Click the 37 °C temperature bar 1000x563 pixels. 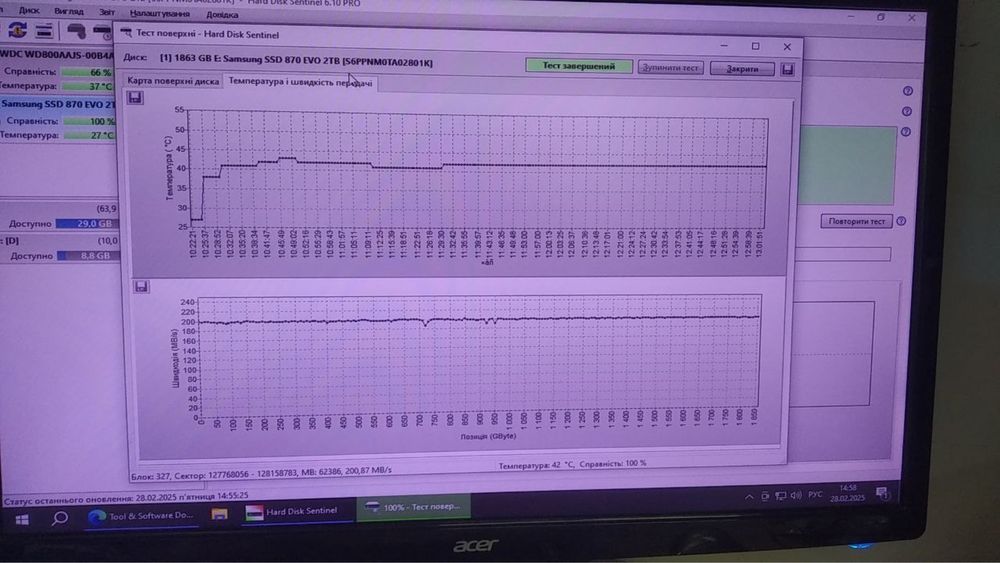click(x=87, y=86)
